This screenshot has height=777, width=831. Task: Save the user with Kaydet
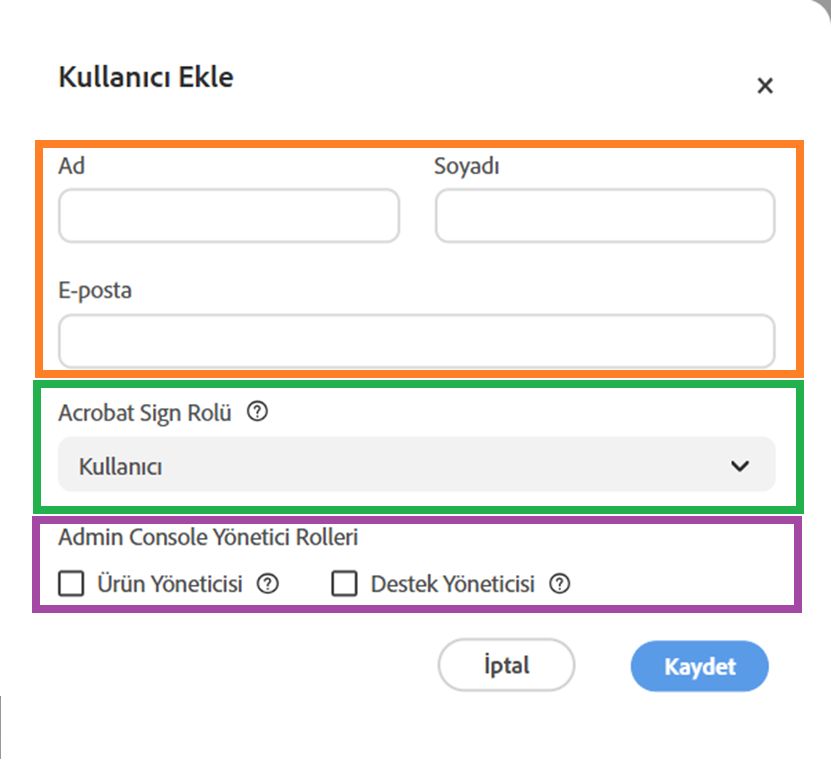pos(699,666)
